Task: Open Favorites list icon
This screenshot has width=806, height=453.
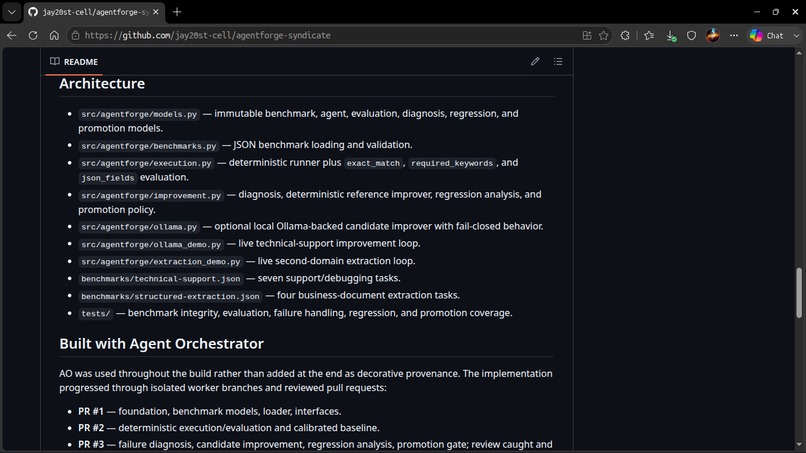Action: tap(649, 35)
